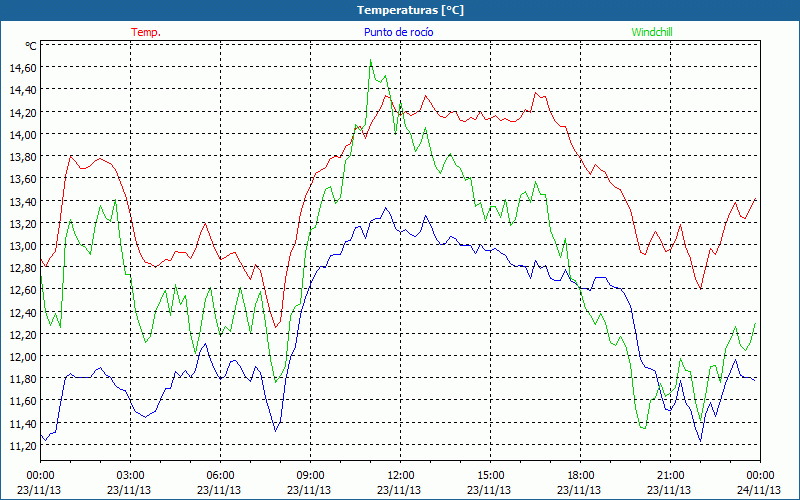Screen dimensions: 800x500
Task: Click the 12,60 y-axis value
Action: (22, 290)
